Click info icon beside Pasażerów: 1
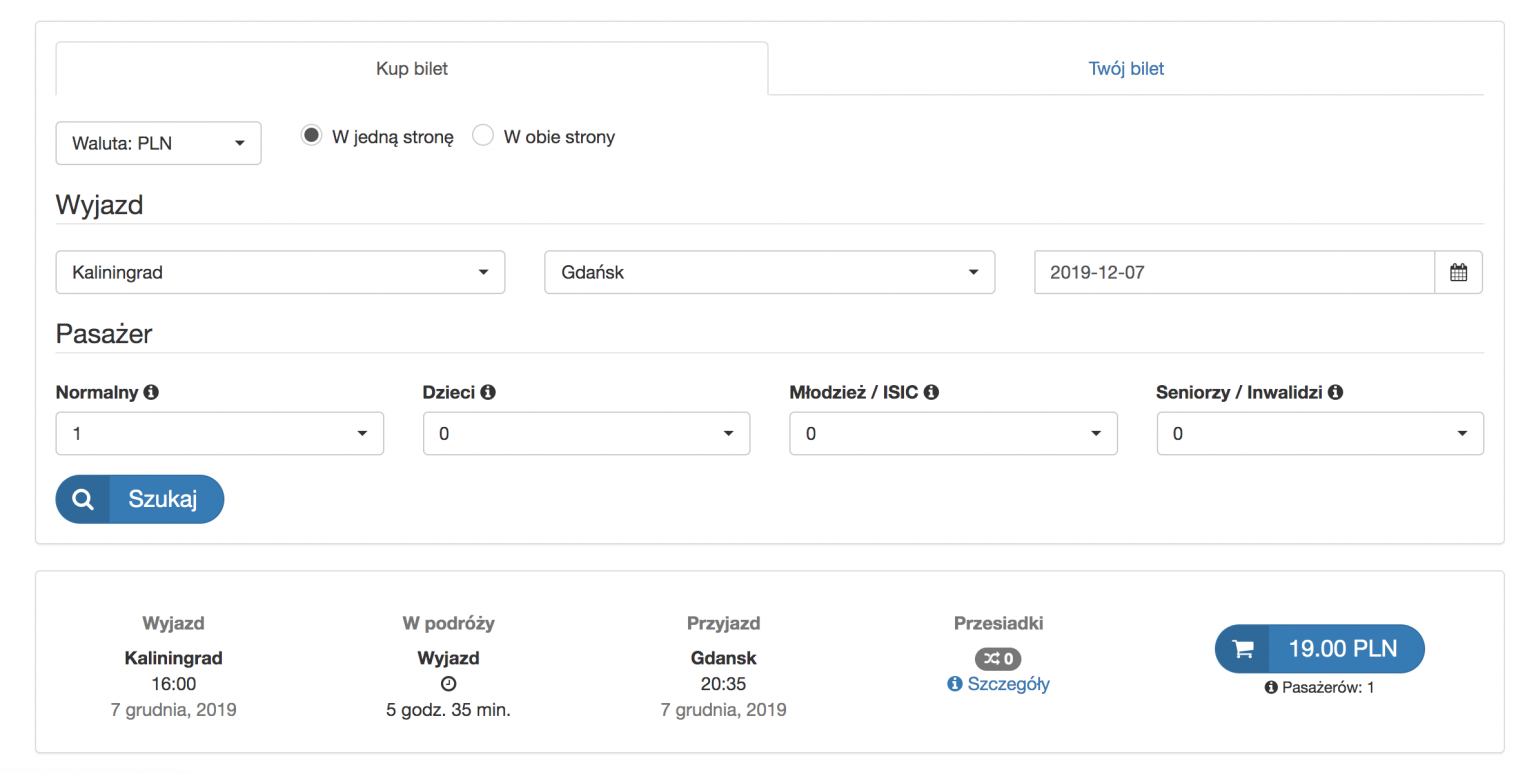 point(1271,688)
